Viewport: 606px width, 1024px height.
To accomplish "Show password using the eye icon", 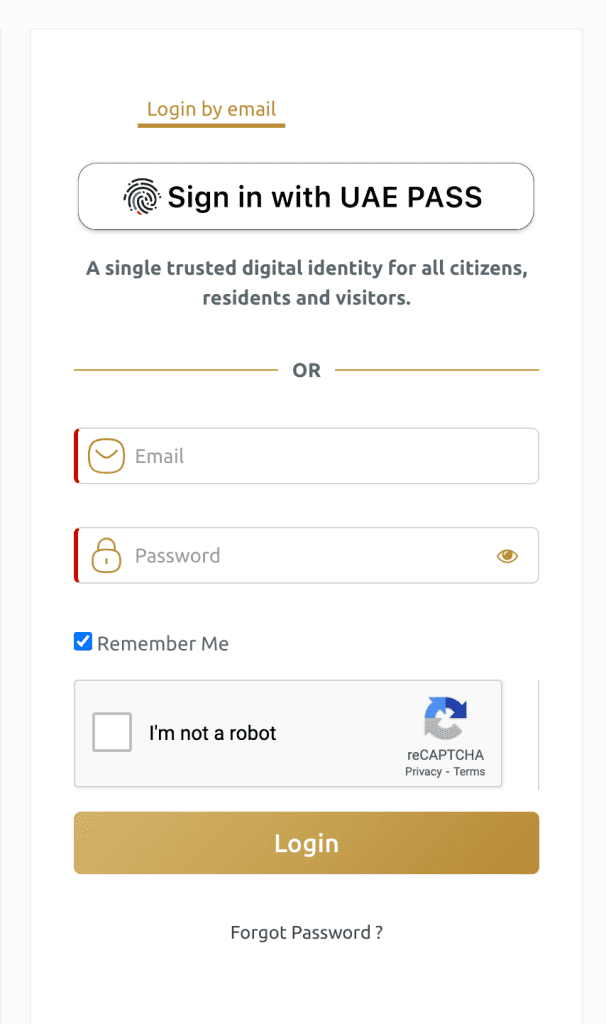I will [x=507, y=556].
